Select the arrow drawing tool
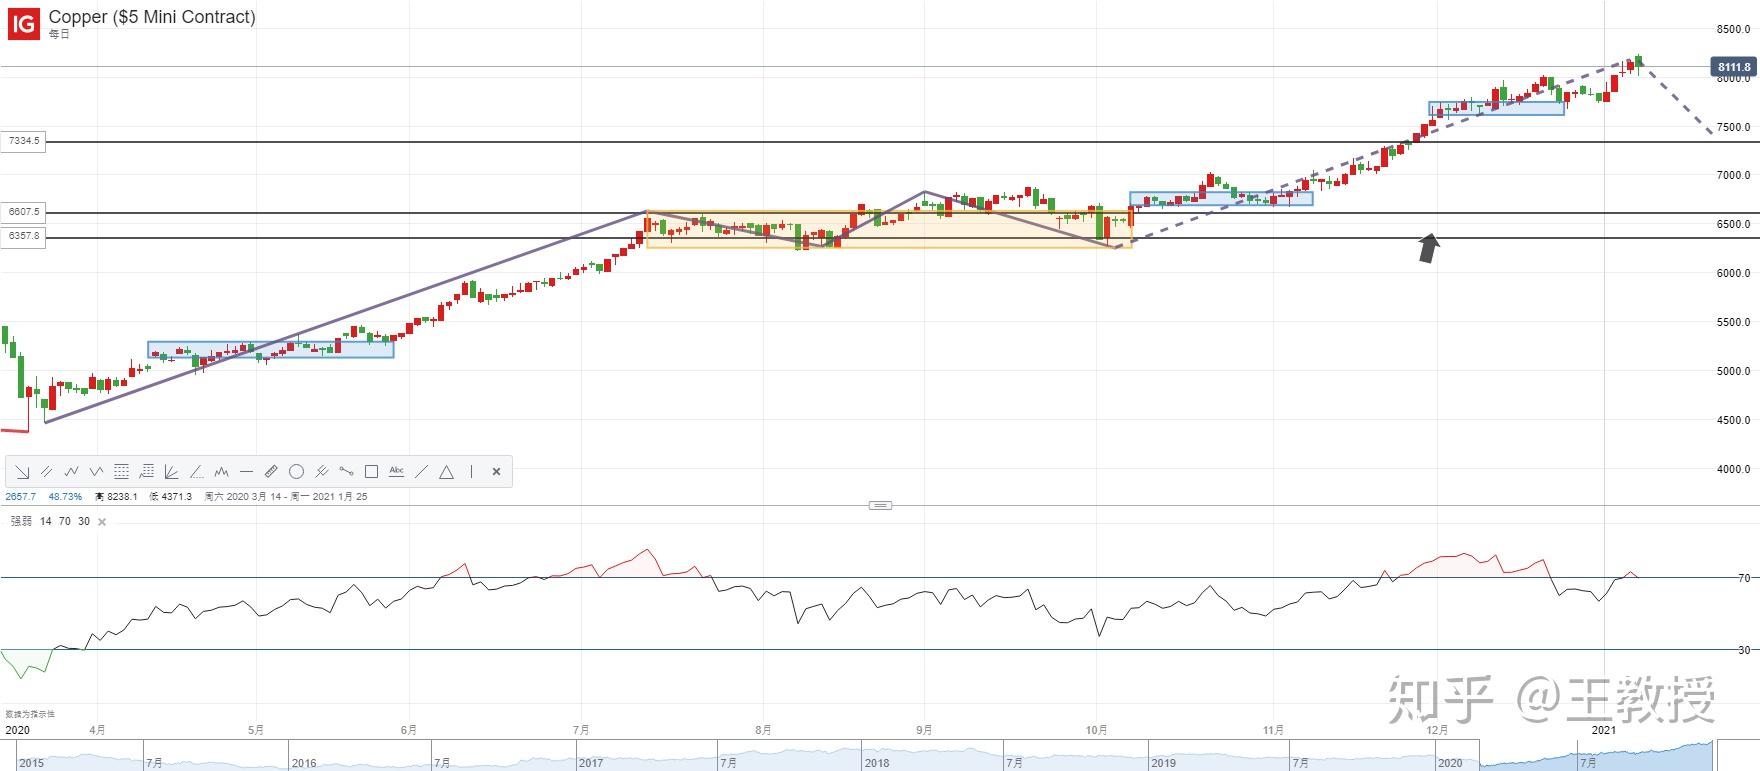This screenshot has height=771, width=1760. click(x=22, y=472)
